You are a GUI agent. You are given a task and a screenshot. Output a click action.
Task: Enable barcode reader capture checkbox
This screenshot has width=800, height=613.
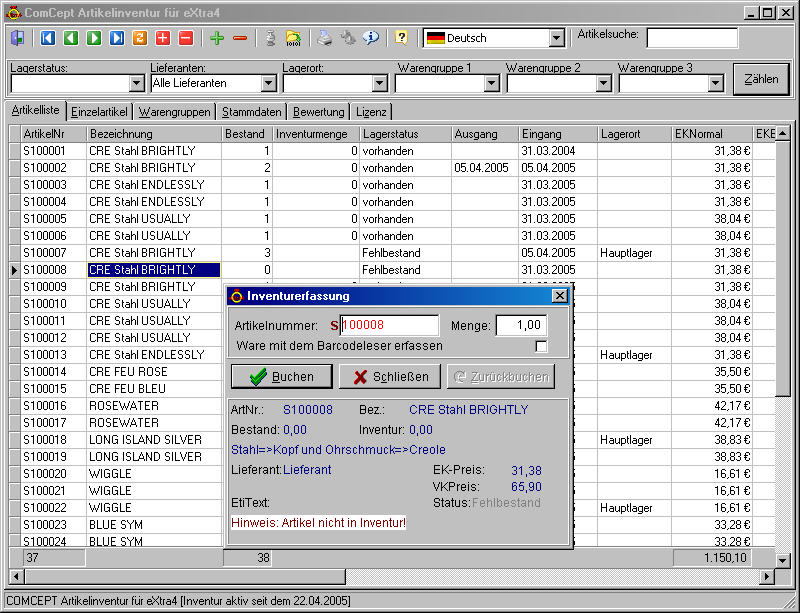point(541,346)
